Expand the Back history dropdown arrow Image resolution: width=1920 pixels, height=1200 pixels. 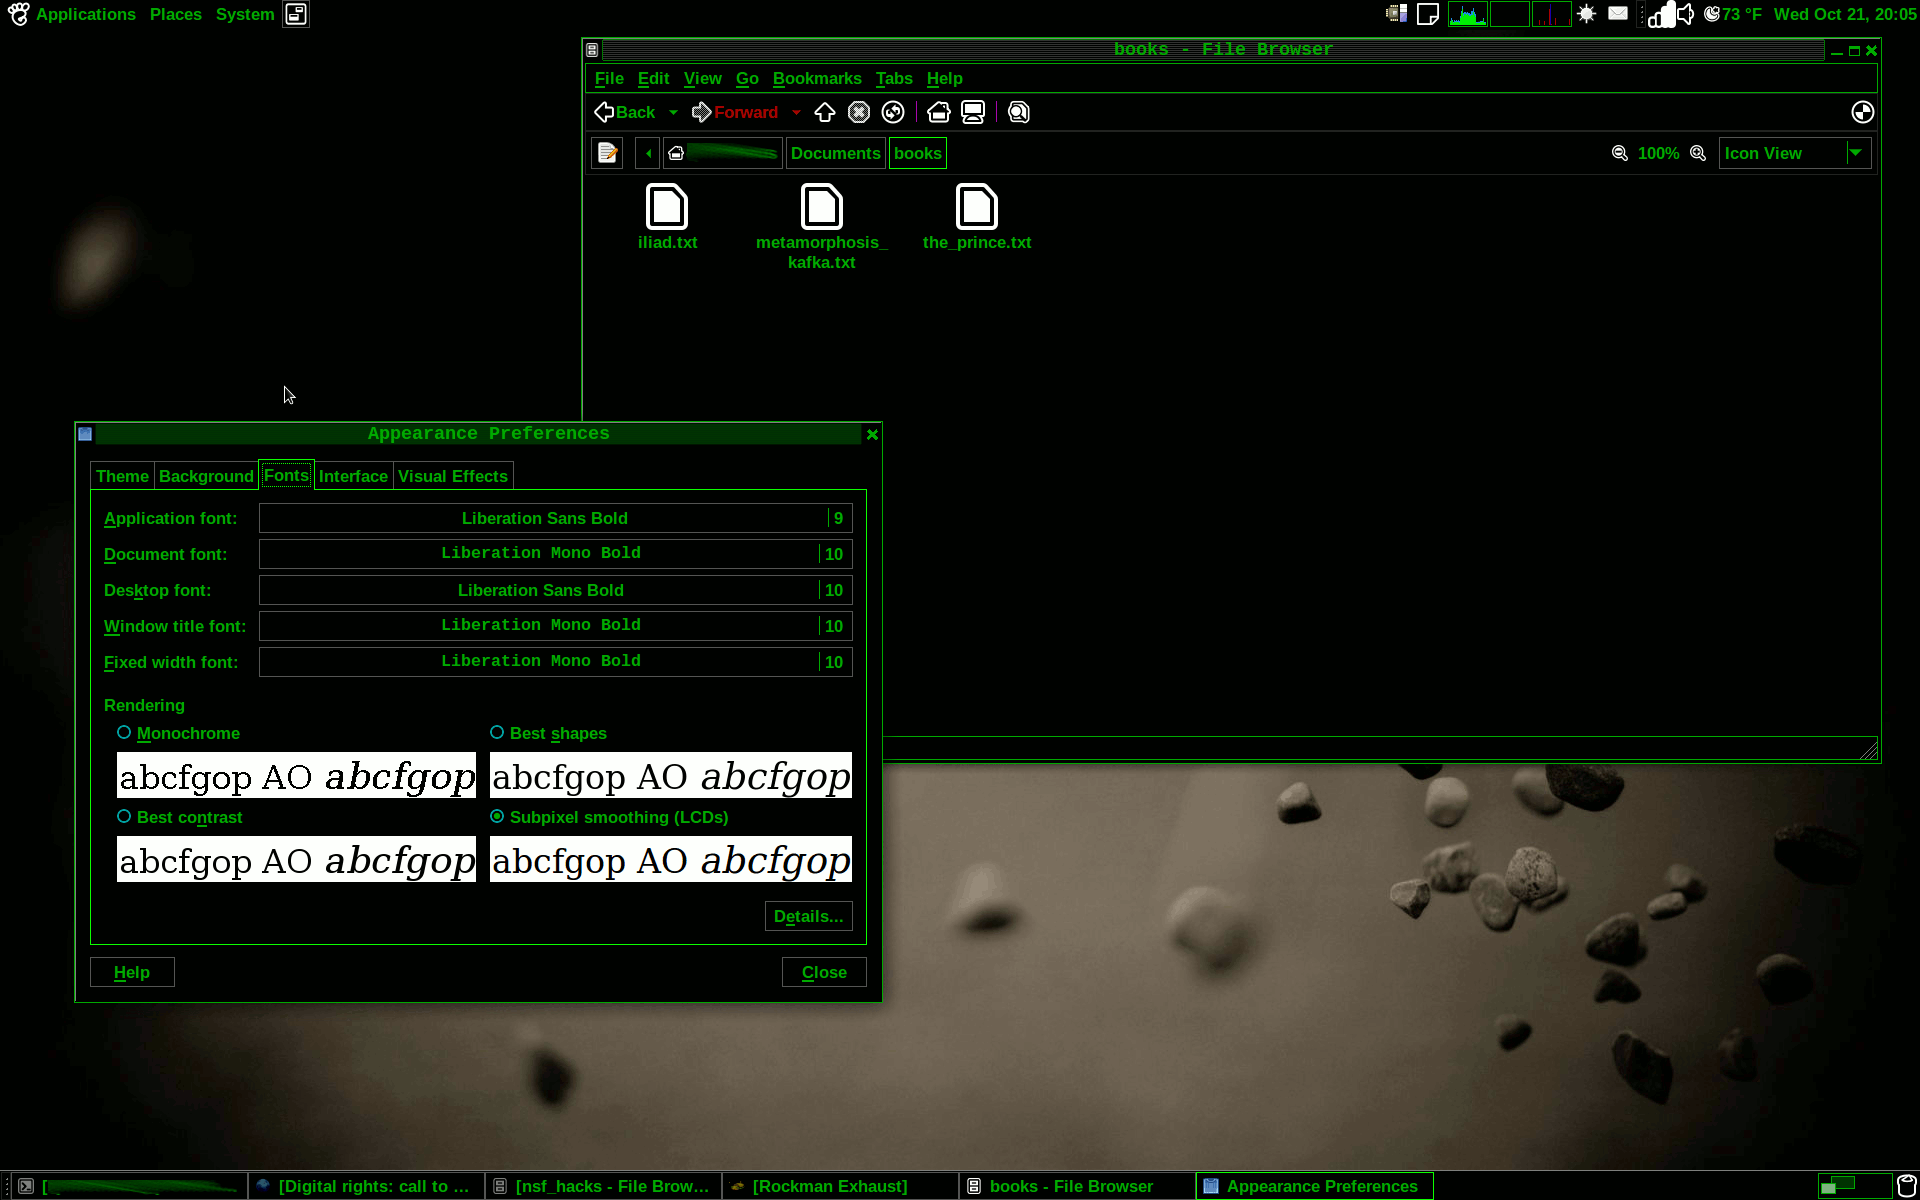[673, 112]
